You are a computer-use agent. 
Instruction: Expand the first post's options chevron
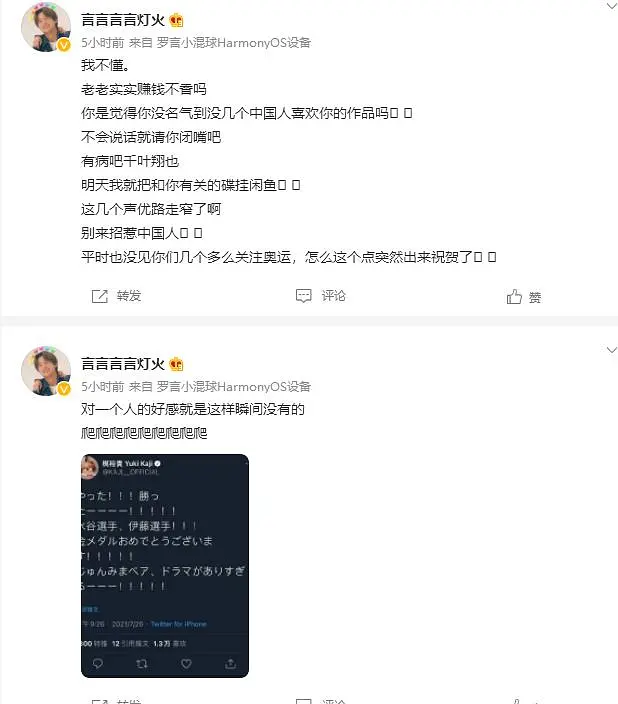click(612, 6)
